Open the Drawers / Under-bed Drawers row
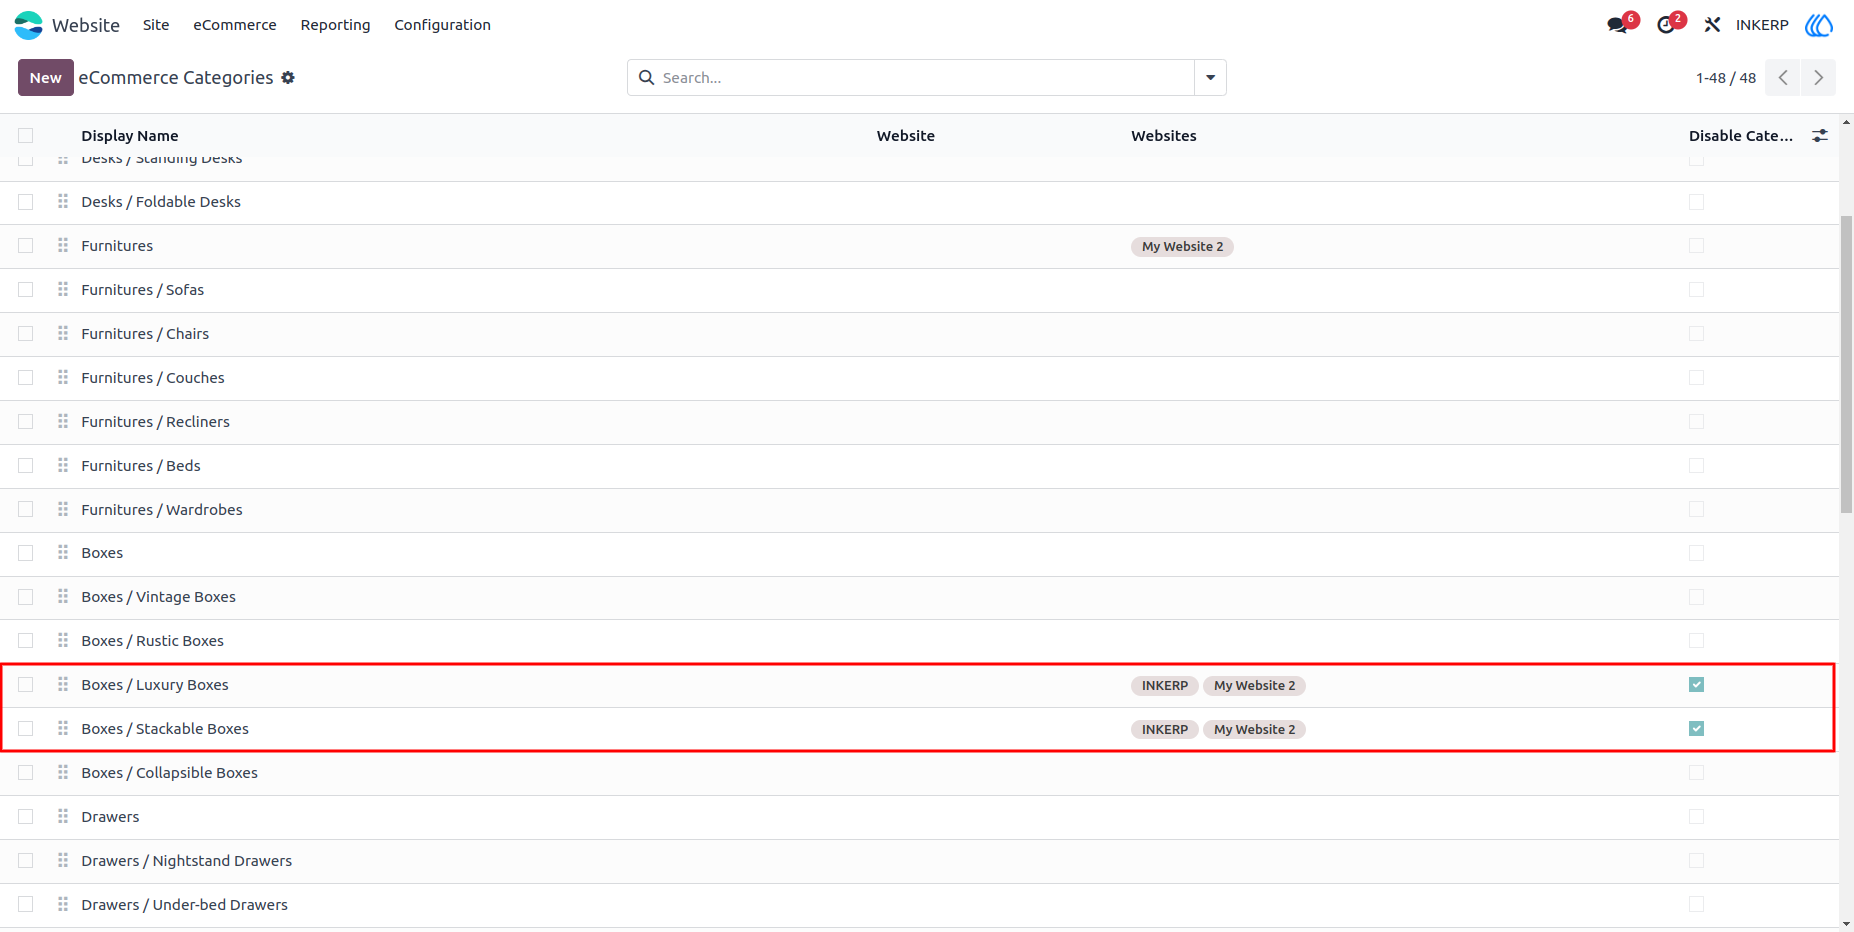1854x932 pixels. pos(919,905)
